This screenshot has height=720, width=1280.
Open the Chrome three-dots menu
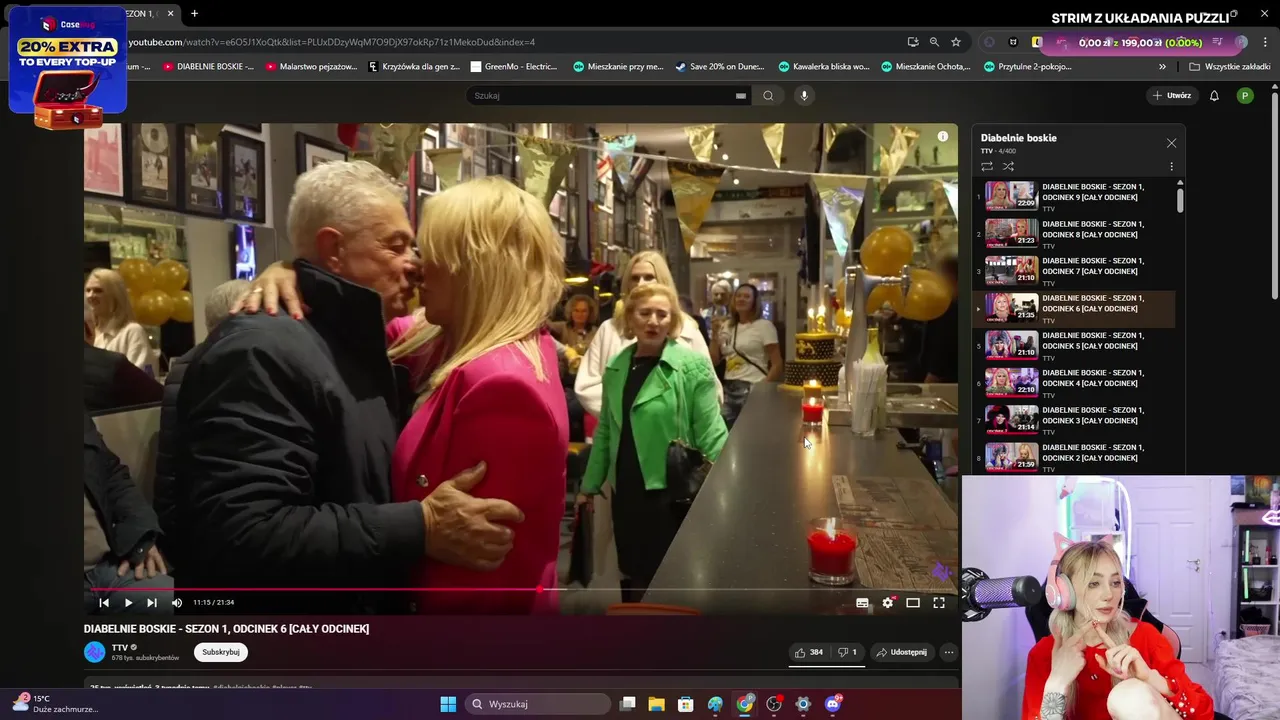[x=1263, y=42]
